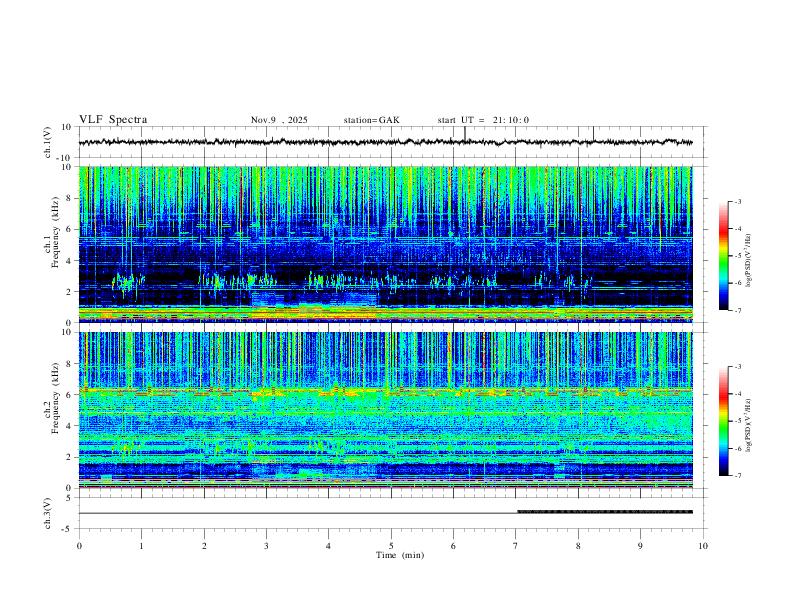The width and height of the screenshot is (792, 612).
Task: Click the '-3' label on upper colorbar
Action: tap(737, 201)
